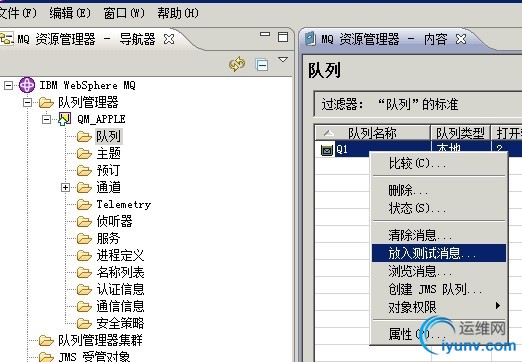
Task: Select the 预订 folder in tree
Action: pyautogui.click(x=108, y=170)
